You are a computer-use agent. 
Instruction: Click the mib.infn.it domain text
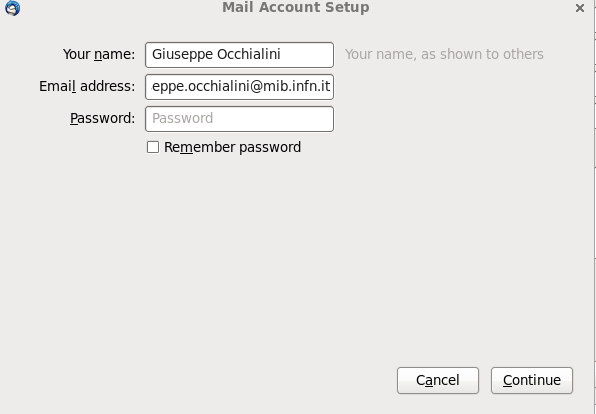click(296, 86)
